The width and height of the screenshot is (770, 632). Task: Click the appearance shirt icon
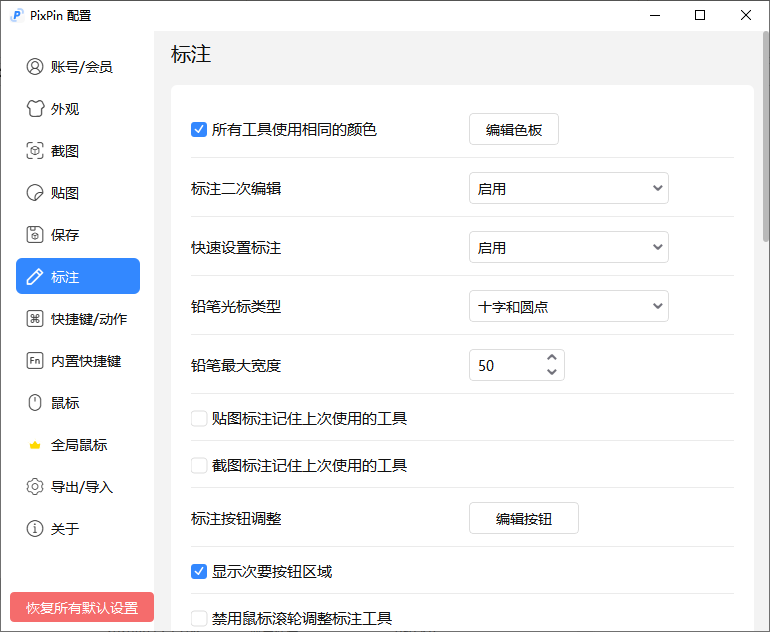[x=35, y=109]
